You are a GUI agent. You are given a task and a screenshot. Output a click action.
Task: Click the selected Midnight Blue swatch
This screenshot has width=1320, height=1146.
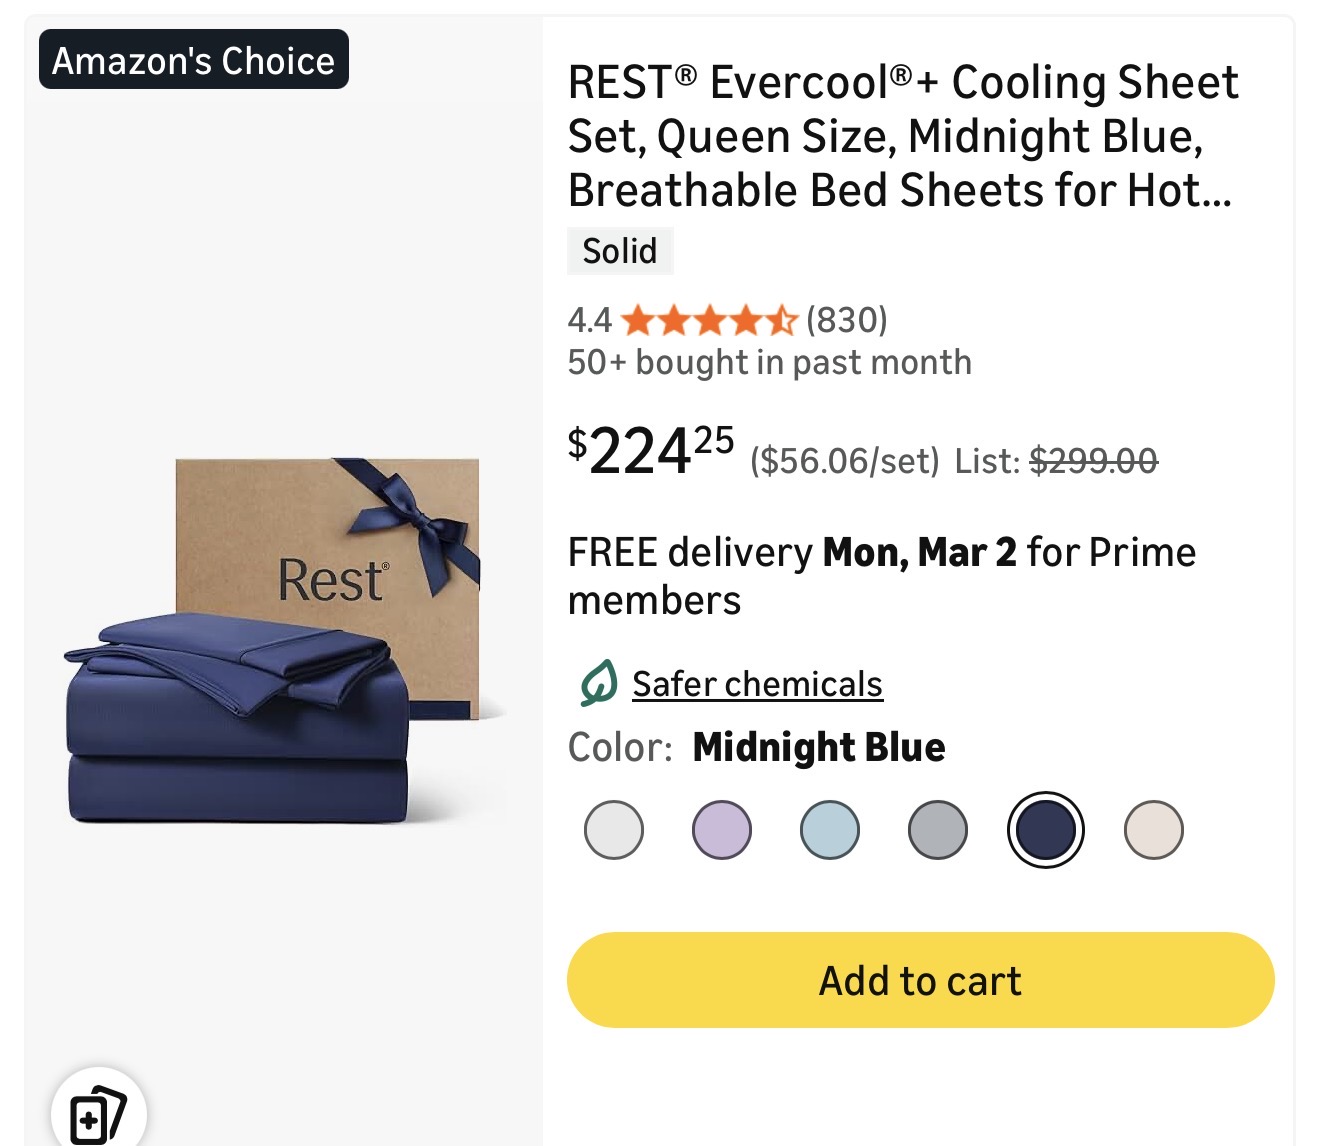tap(1045, 830)
